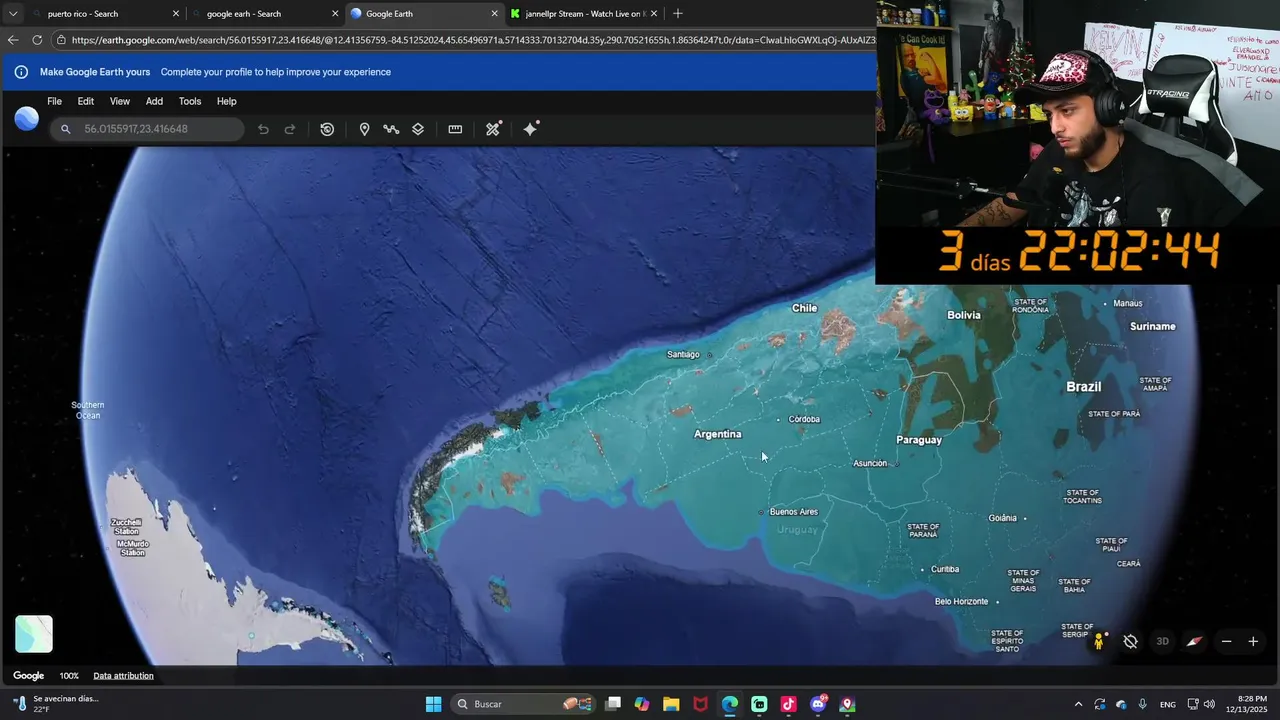
Task: Open the Windows Start menu
Action: tap(434, 704)
